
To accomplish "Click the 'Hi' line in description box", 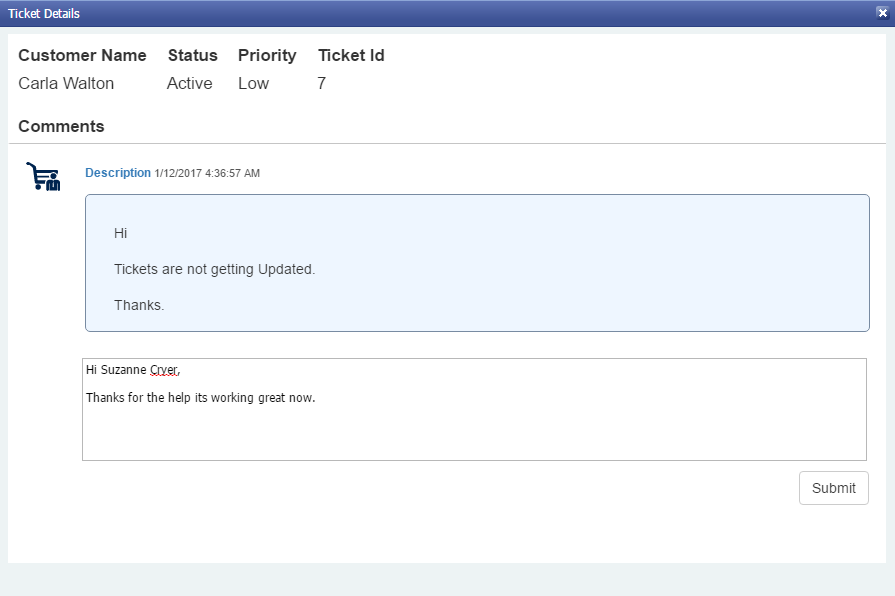I will [x=120, y=233].
